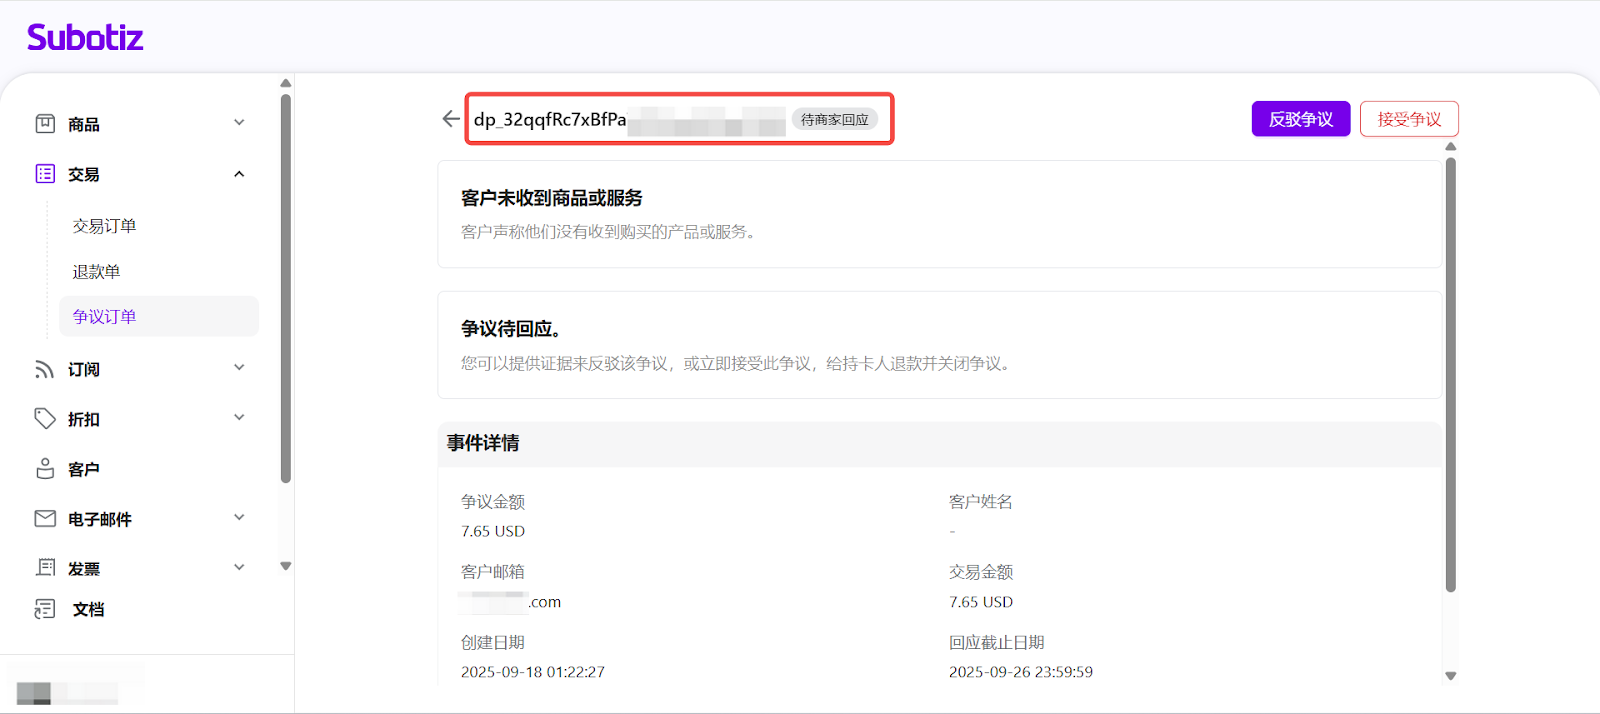Click the 客户 person icon
Screen dimensions: 1600x714
tap(45, 469)
